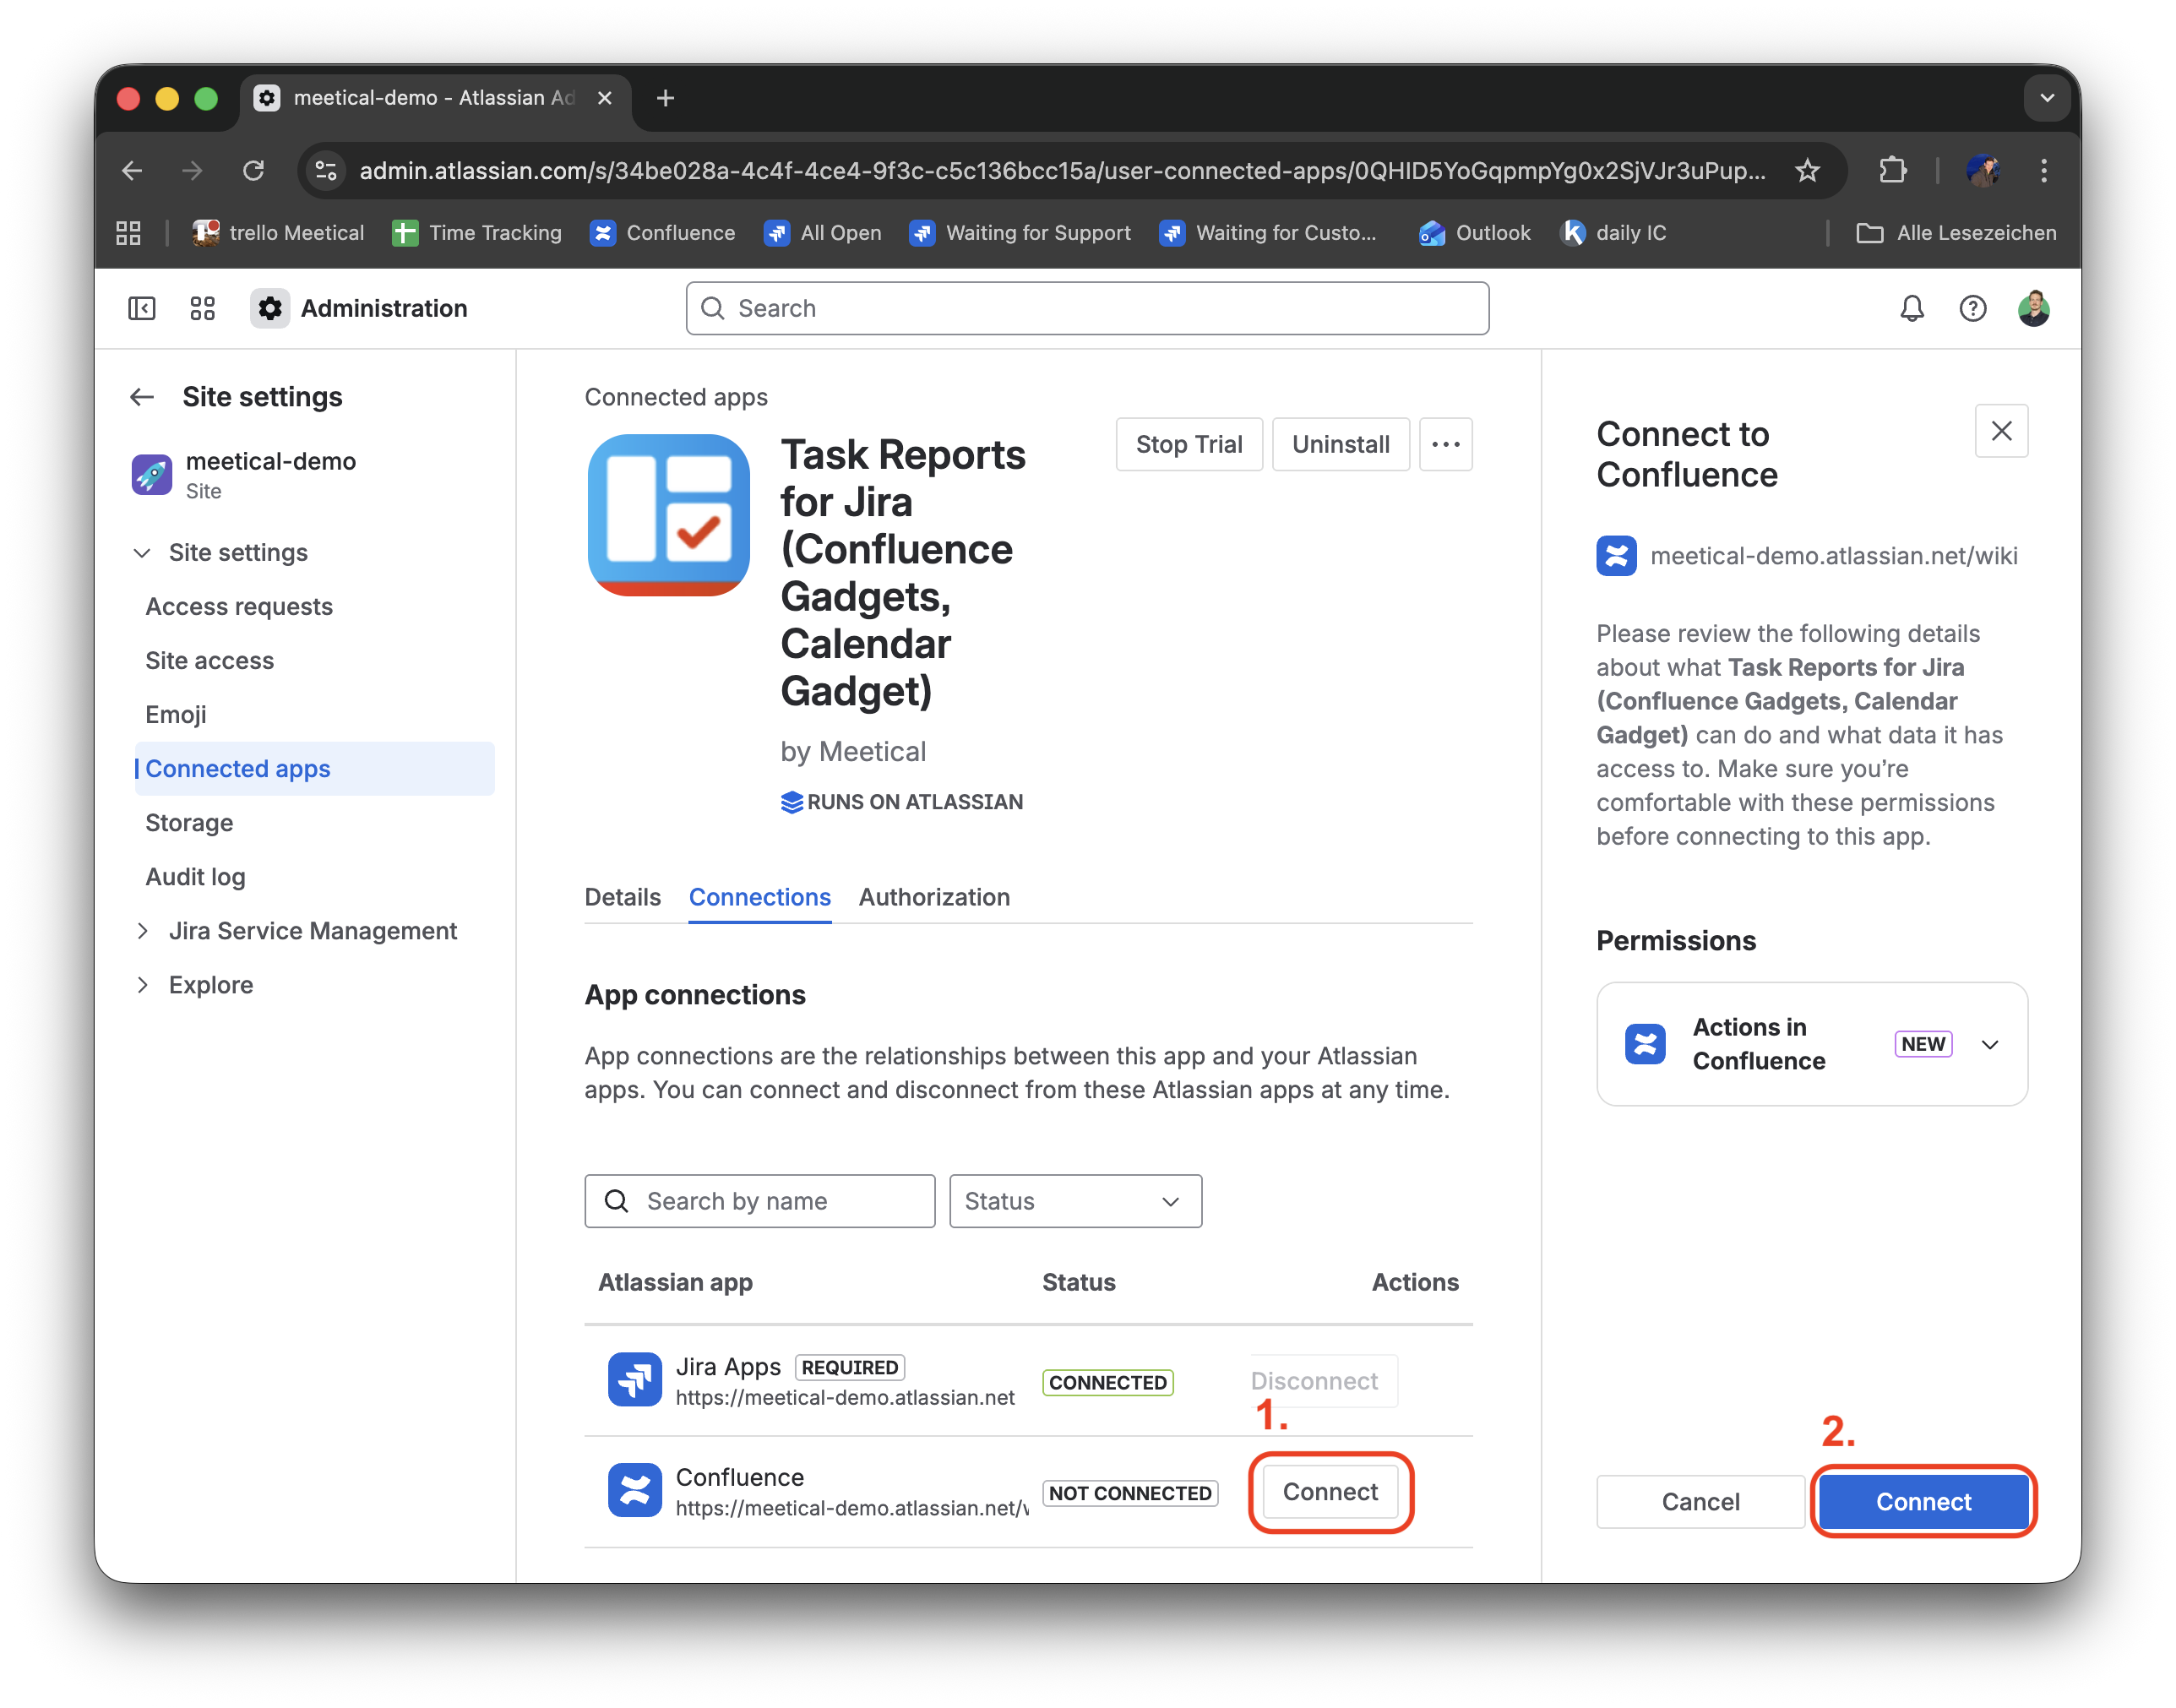Switch to the Details tab
2176x1708 pixels.
[622, 897]
